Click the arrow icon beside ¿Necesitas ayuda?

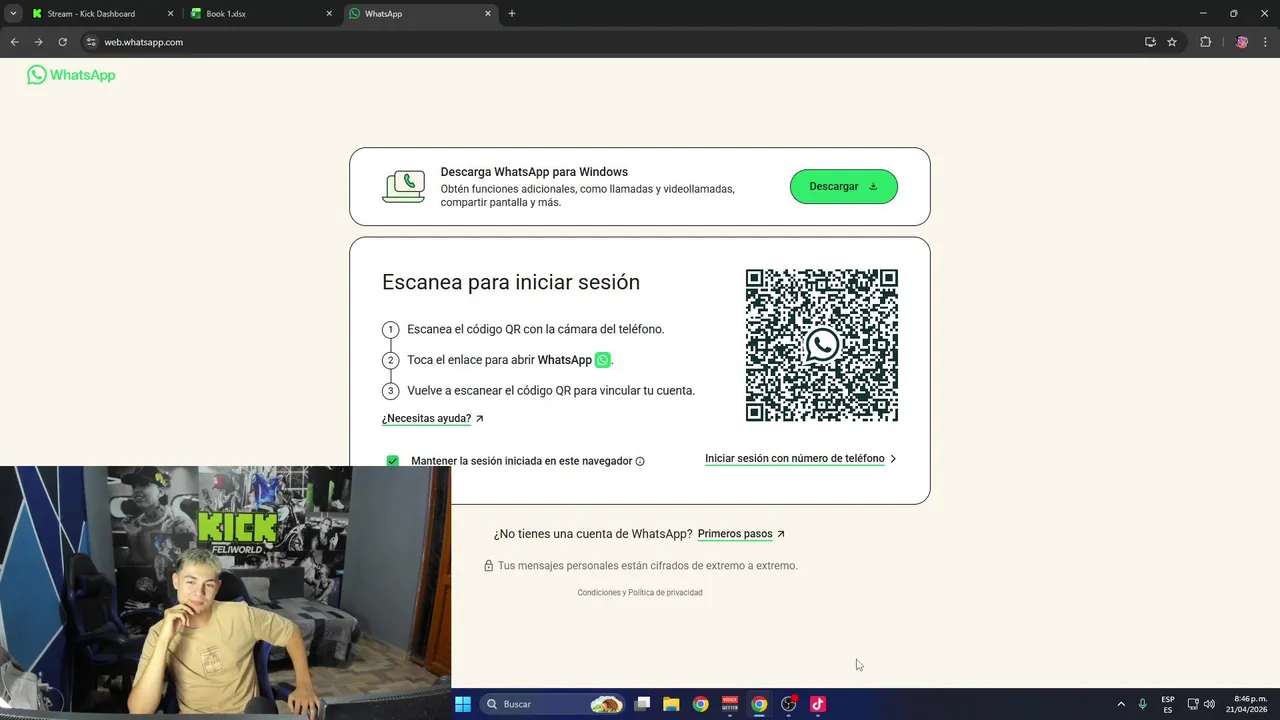point(480,419)
